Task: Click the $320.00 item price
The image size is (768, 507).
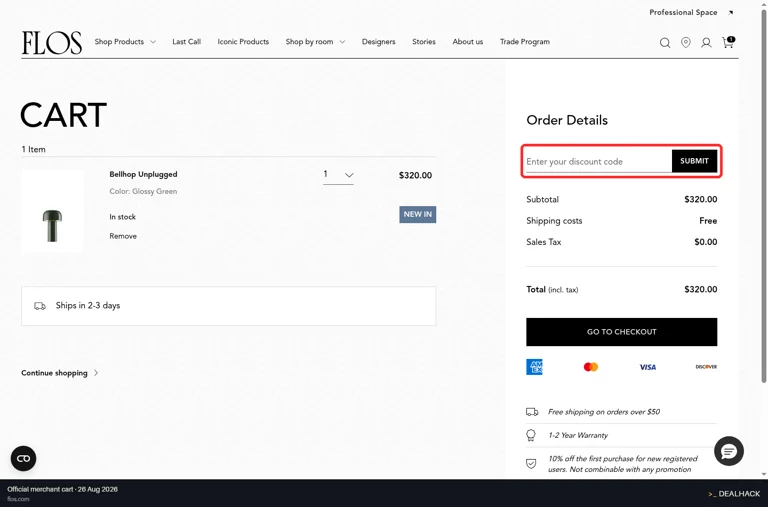Action: pos(415,175)
